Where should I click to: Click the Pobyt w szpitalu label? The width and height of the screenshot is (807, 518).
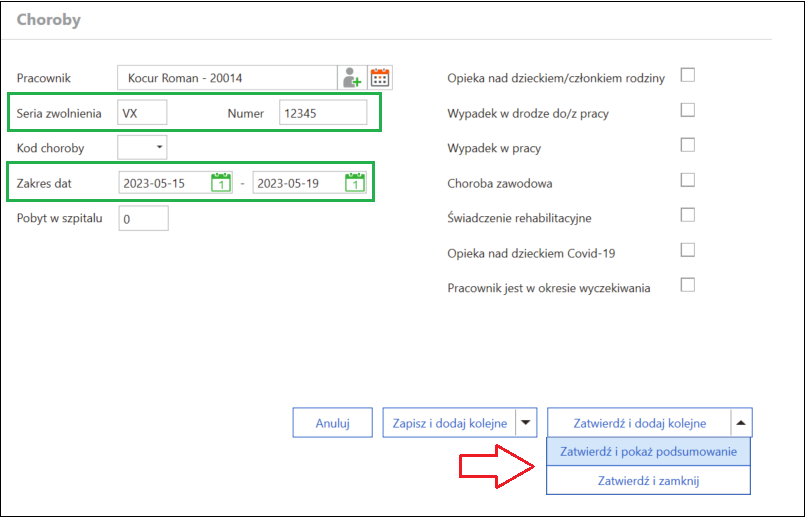[x=60, y=218]
